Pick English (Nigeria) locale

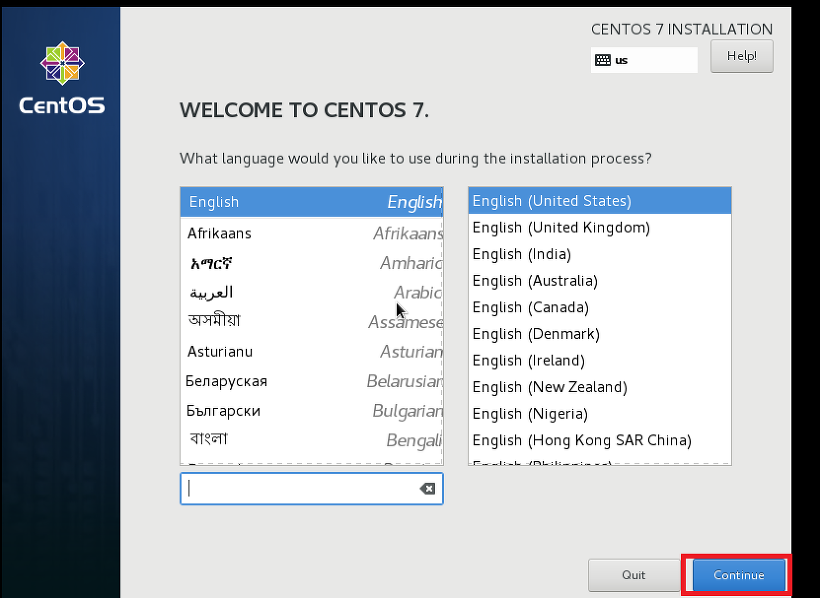pyautogui.click(x=600, y=414)
